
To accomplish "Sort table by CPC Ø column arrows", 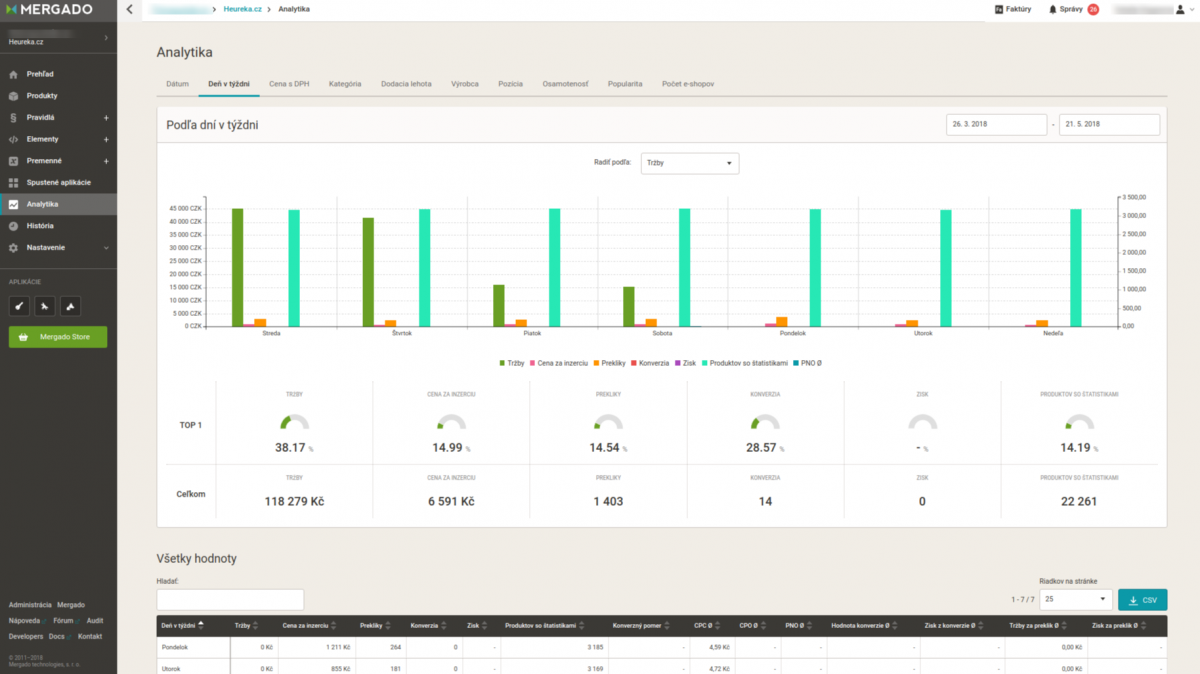I will pyautogui.click(x=717, y=625).
